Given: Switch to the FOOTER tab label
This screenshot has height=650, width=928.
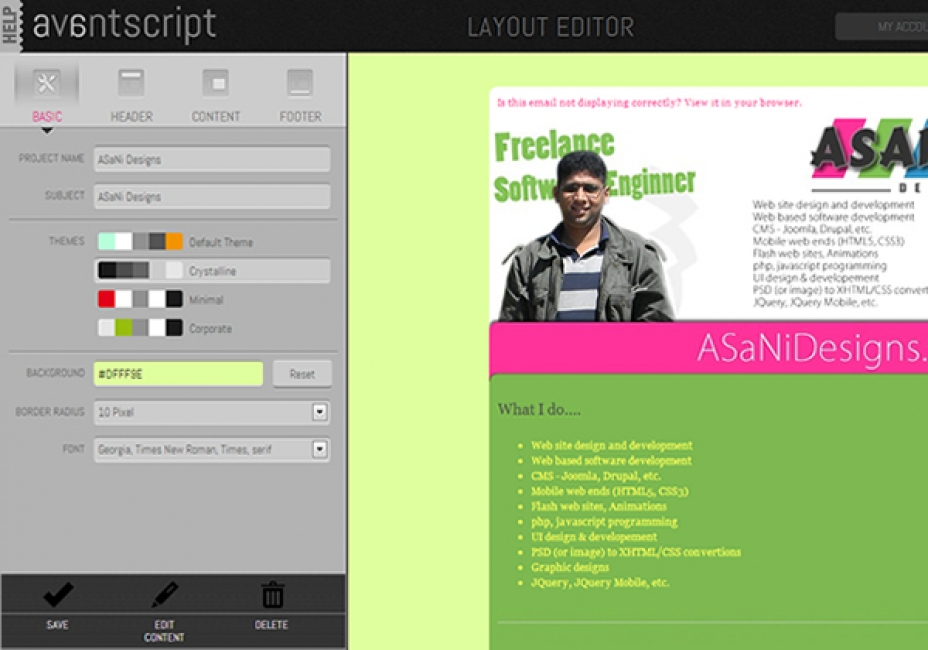Looking at the screenshot, I should tap(301, 117).
